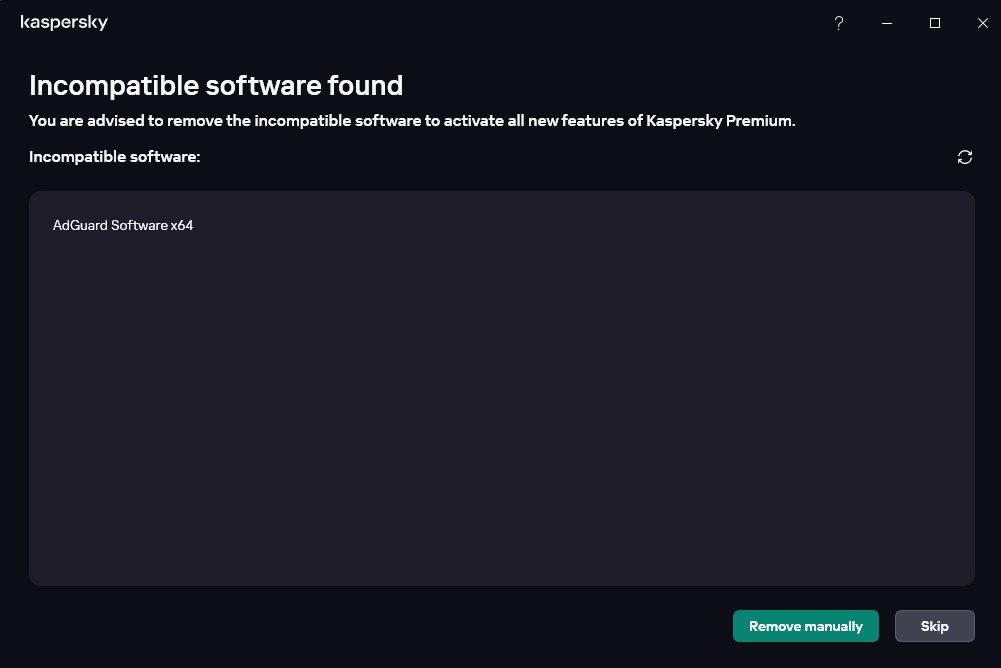
Task: Tap the green Remove manually button
Action: pyautogui.click(x=806, y=626)
